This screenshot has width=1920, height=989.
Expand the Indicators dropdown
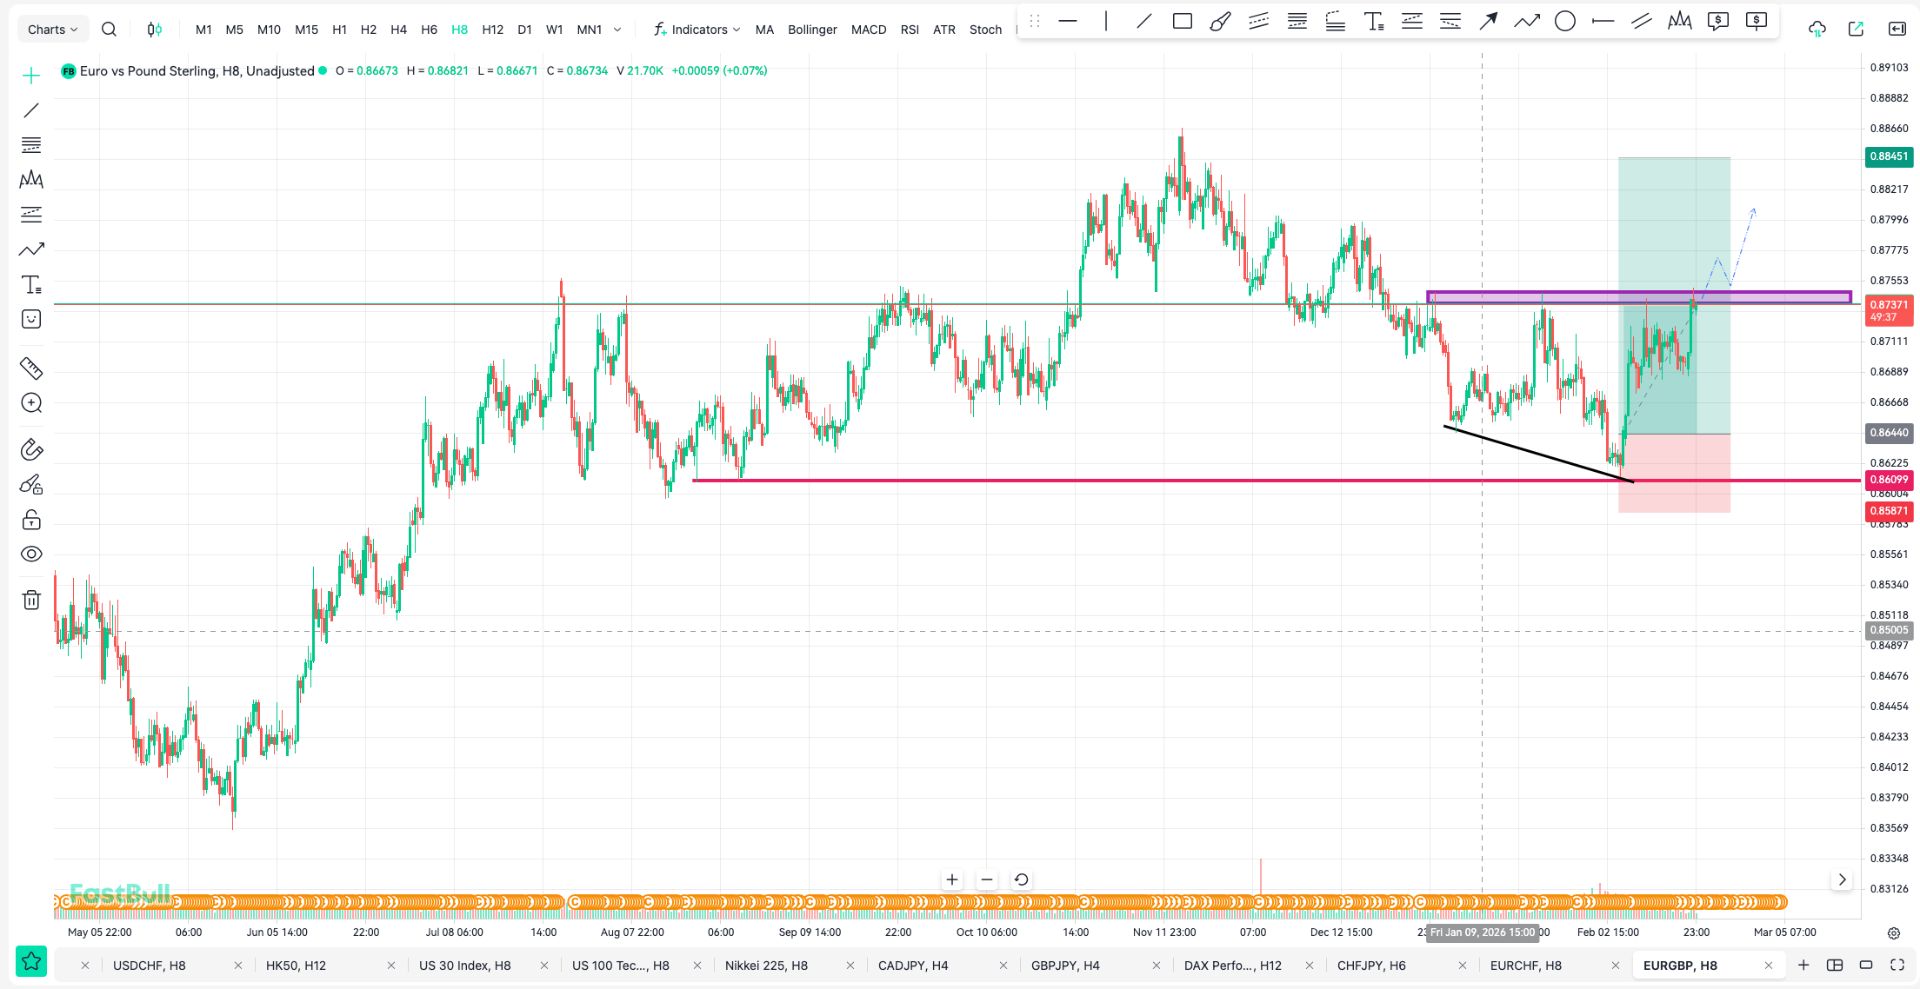697,29
